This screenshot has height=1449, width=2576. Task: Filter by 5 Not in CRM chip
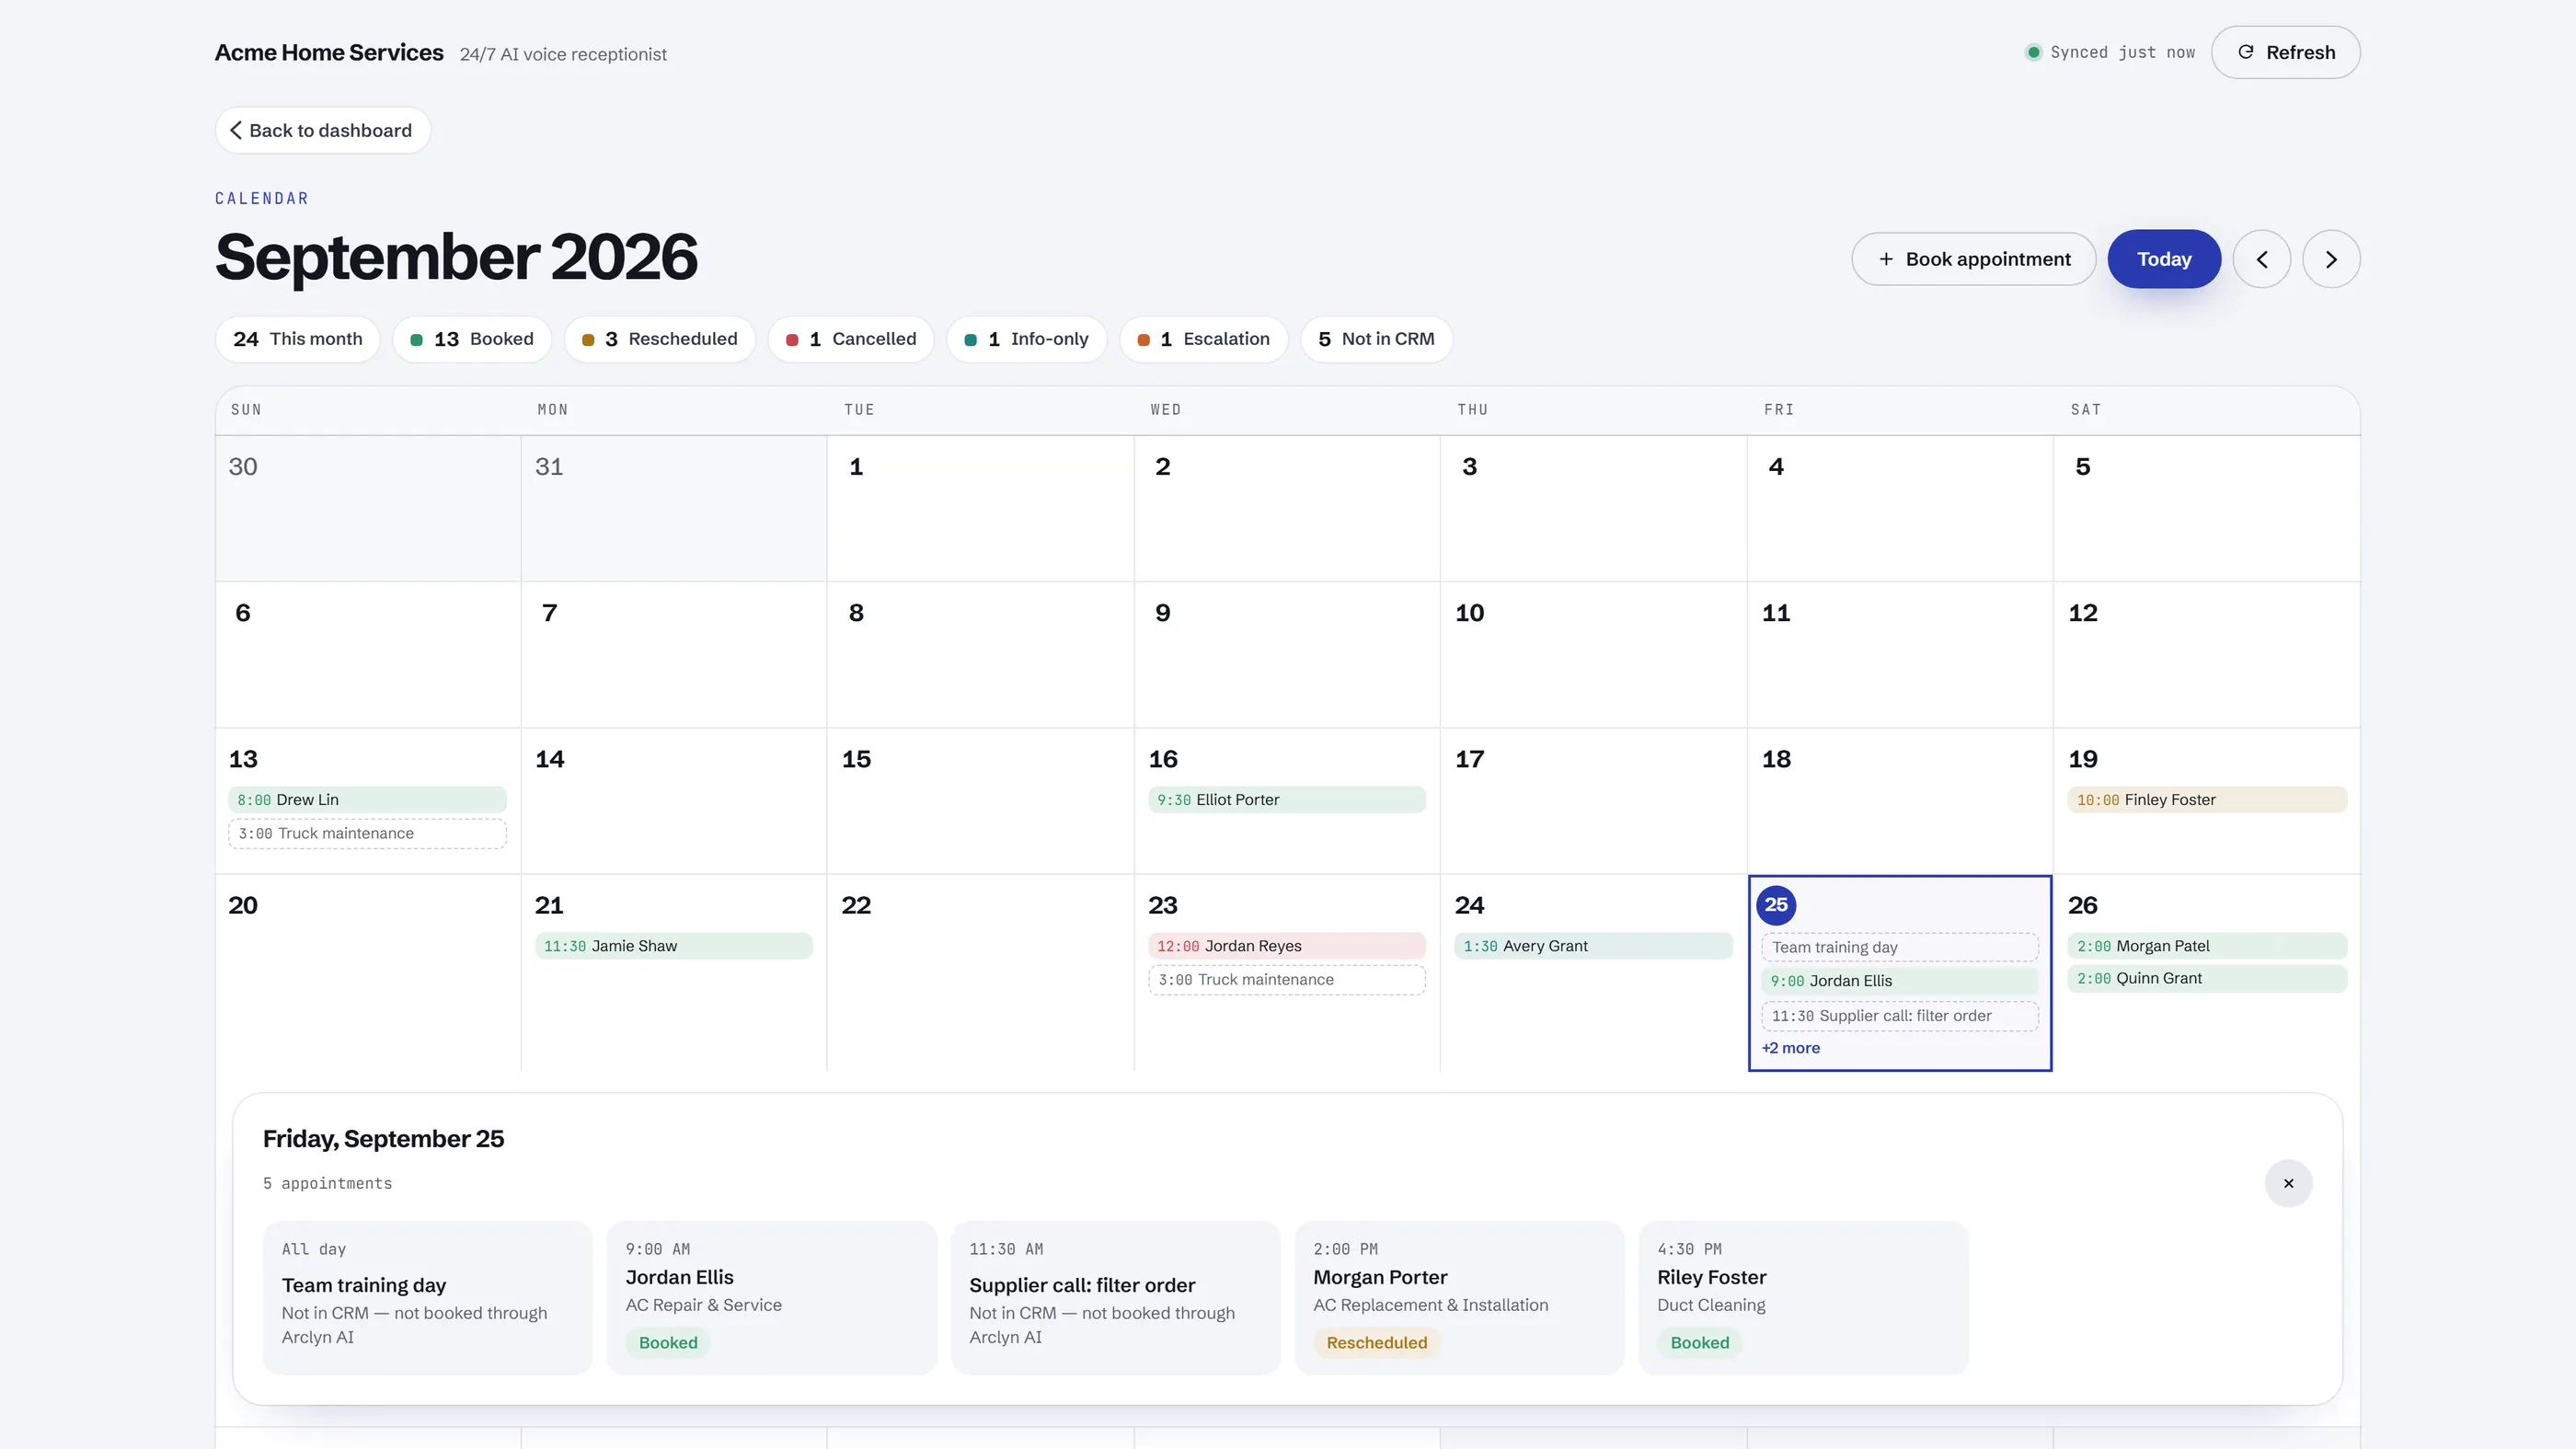pos(1376,339)
